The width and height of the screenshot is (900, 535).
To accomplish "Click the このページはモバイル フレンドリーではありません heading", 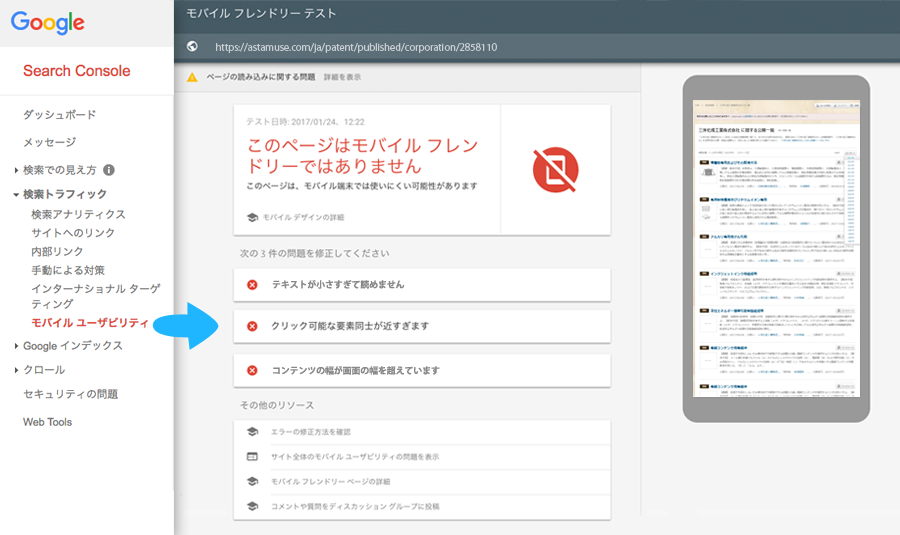I will 362,156.
